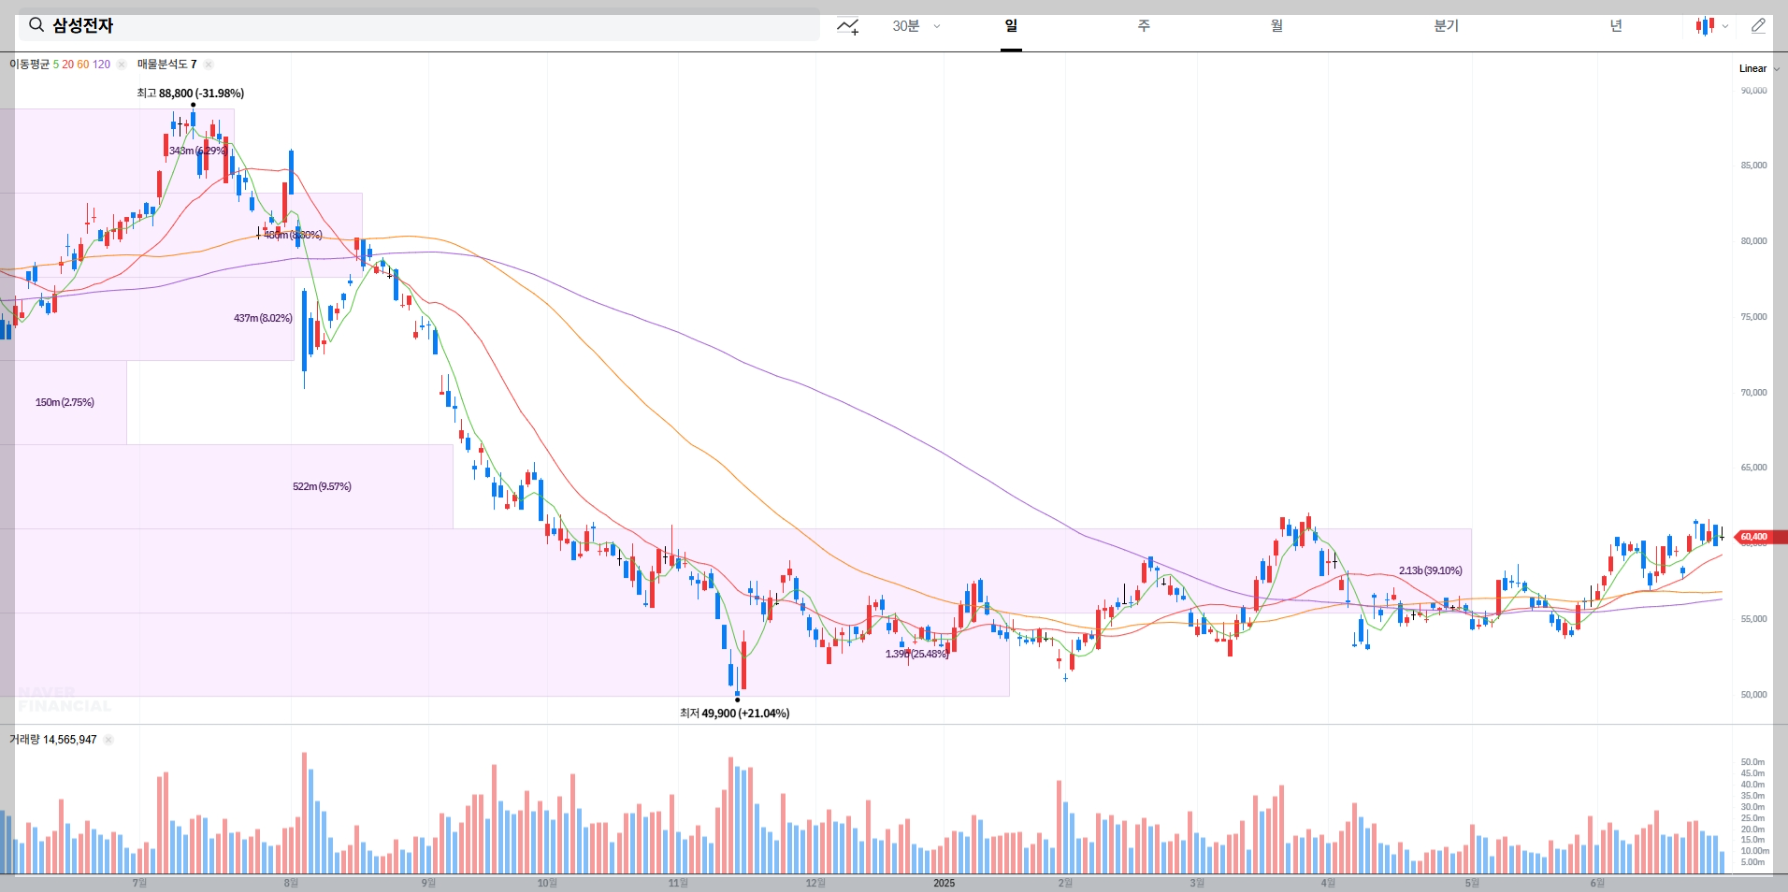Click the 90,000 price axis label
1788x892 pixels.
(x=1753, y=90)
